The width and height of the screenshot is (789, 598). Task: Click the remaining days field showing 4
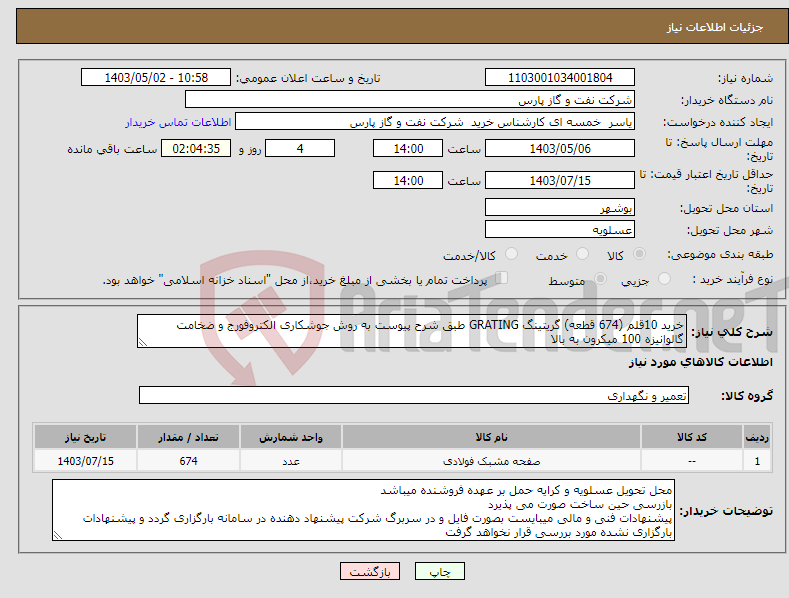point(300,148)
